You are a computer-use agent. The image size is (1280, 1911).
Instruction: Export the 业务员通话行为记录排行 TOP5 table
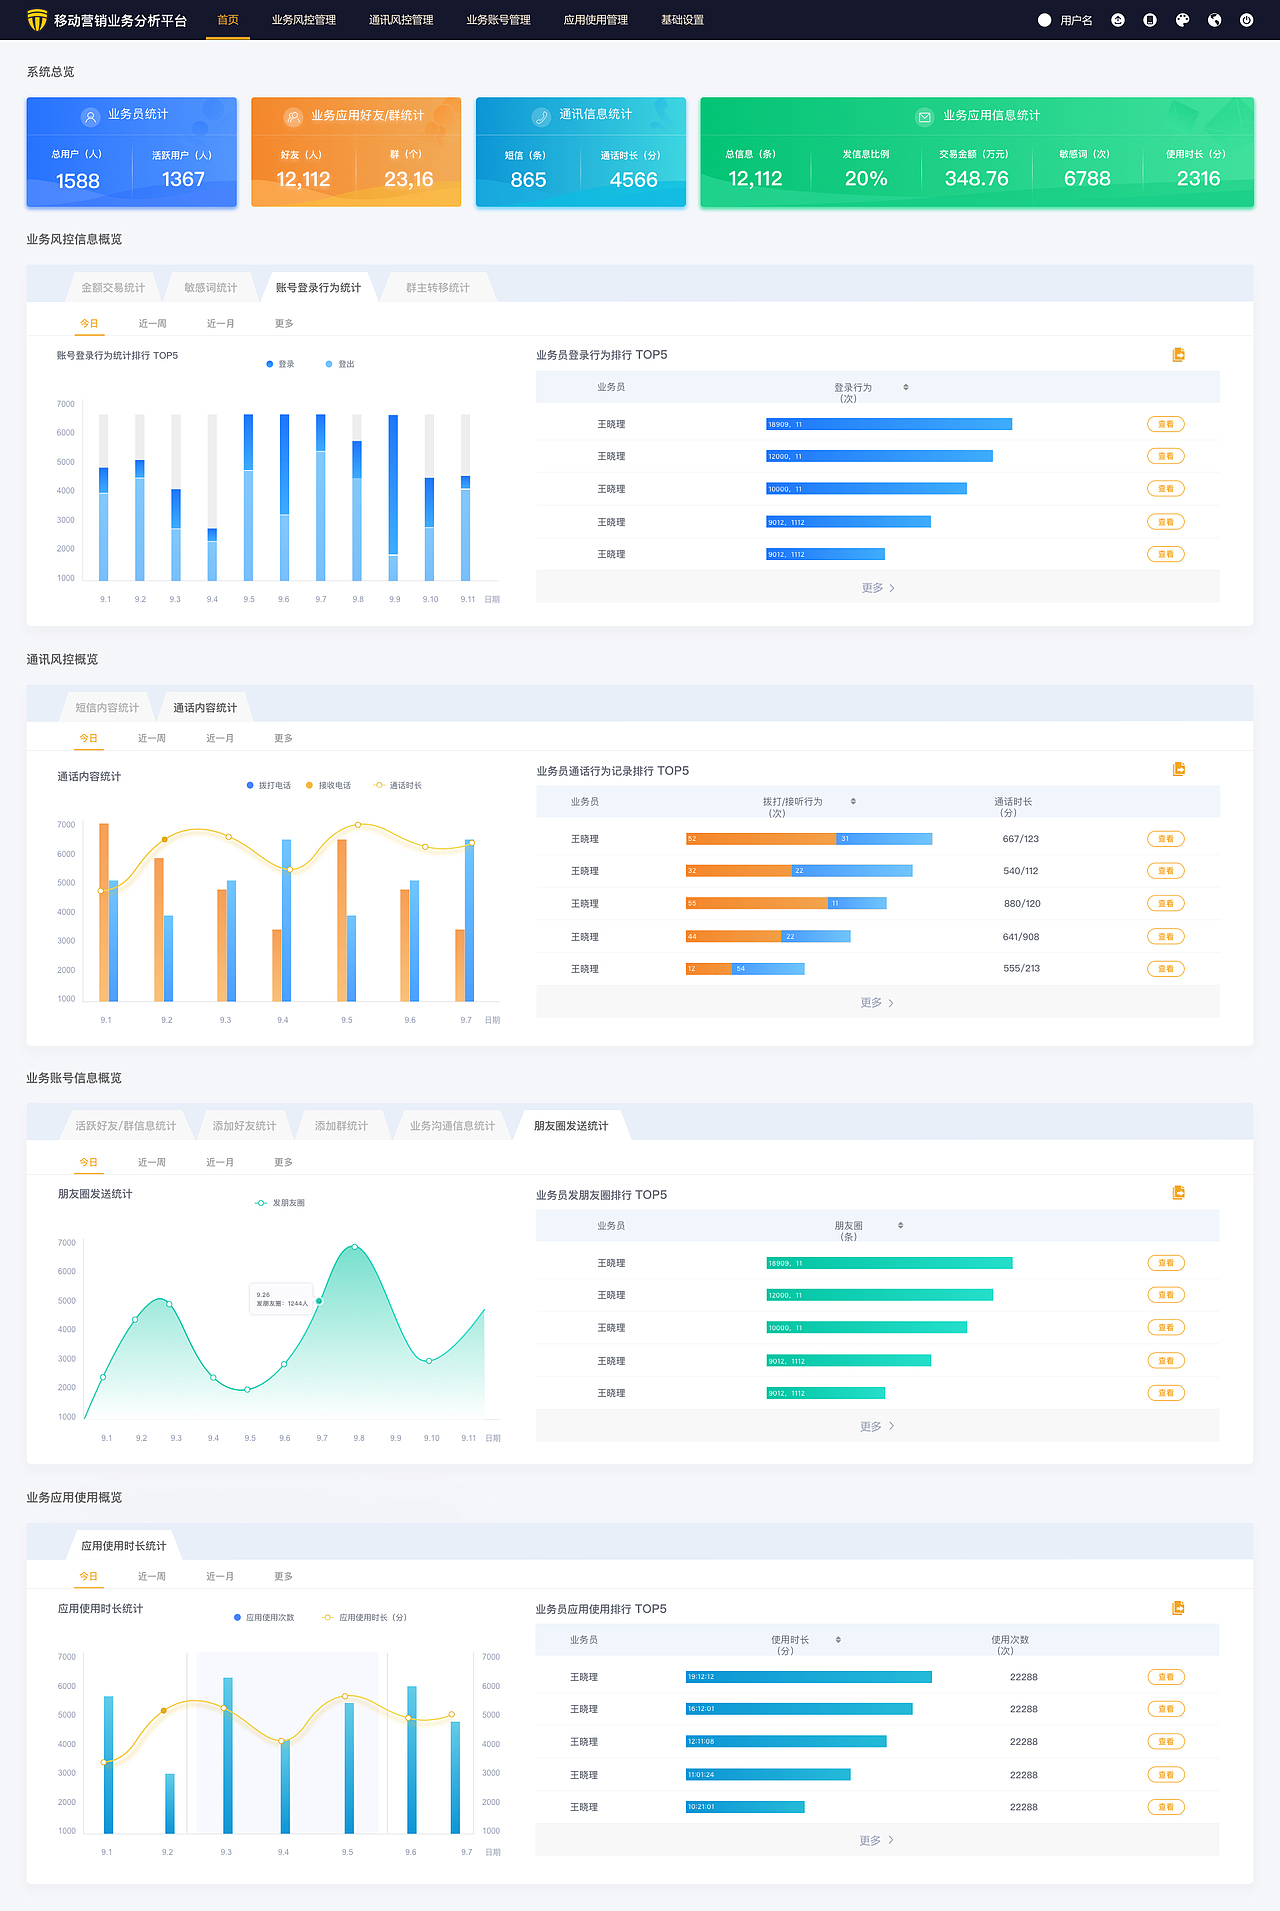point(1179,769)
